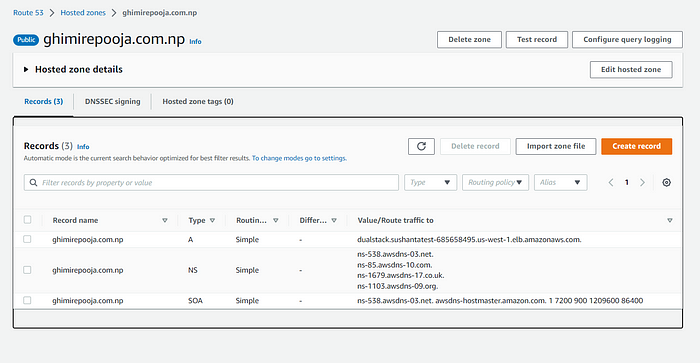The image size is (700, 363).
Task: Open the Alias filter dropdown
Action: [x=560, y=183]
